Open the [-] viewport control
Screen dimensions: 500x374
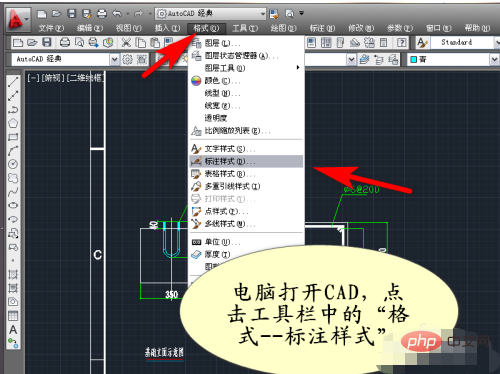point(33,78)
